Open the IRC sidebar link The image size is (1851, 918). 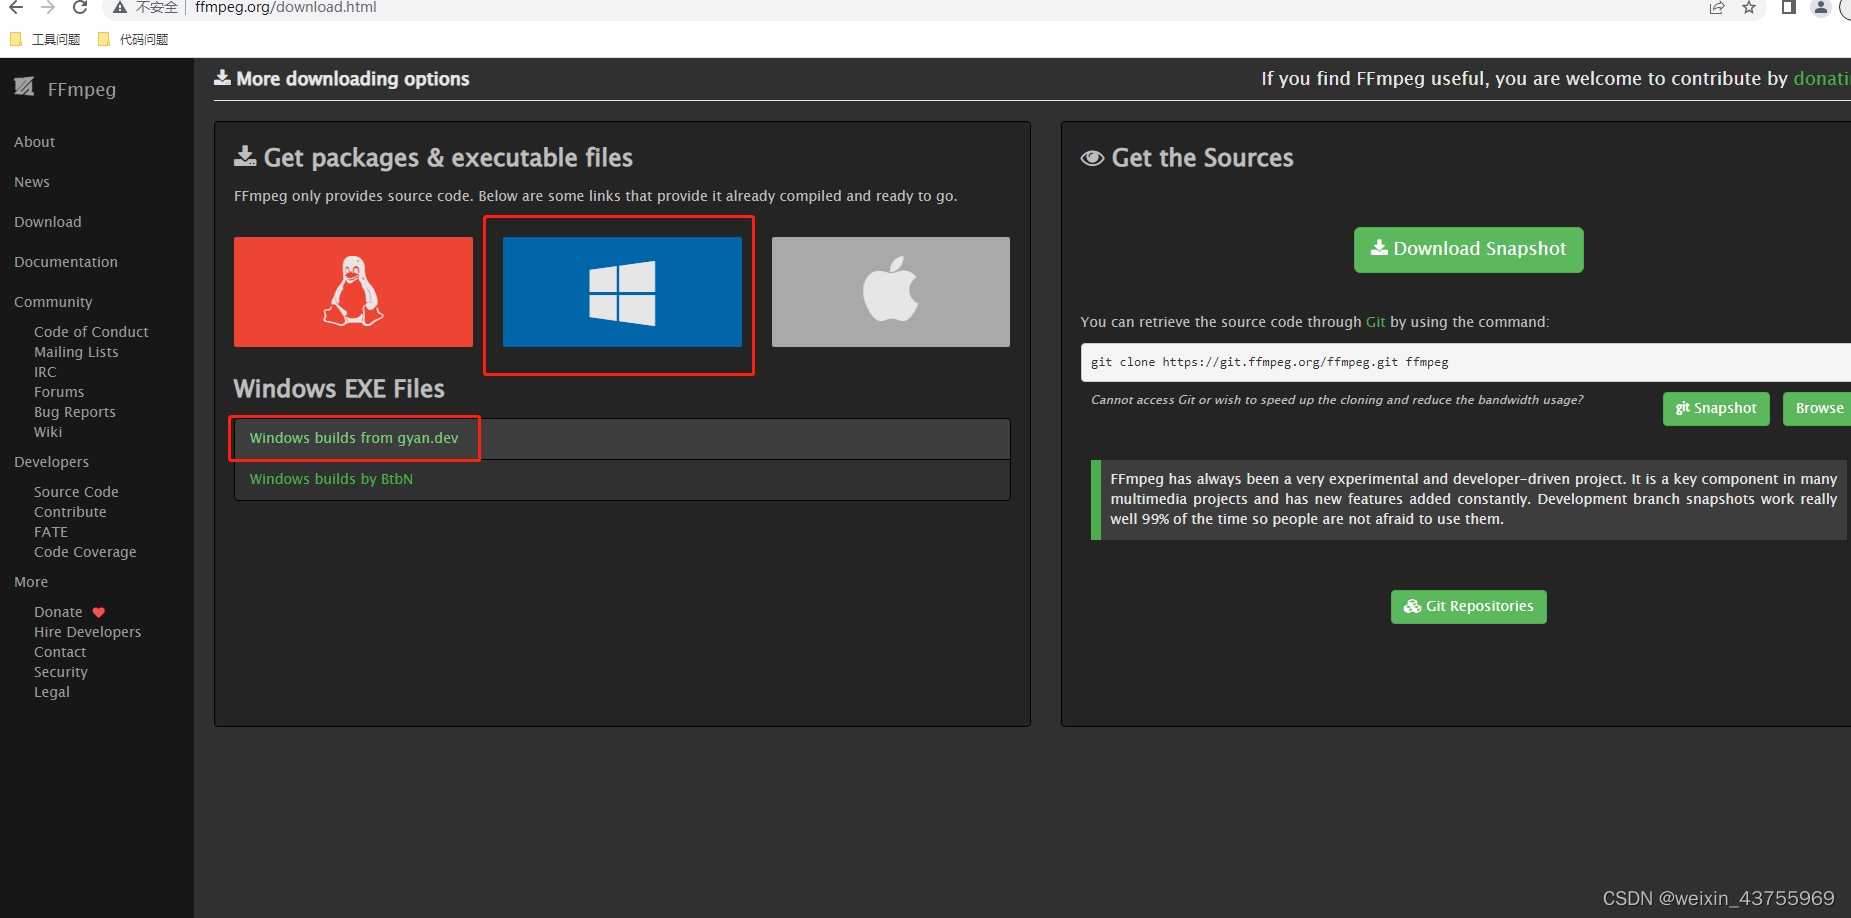(45, 372)
